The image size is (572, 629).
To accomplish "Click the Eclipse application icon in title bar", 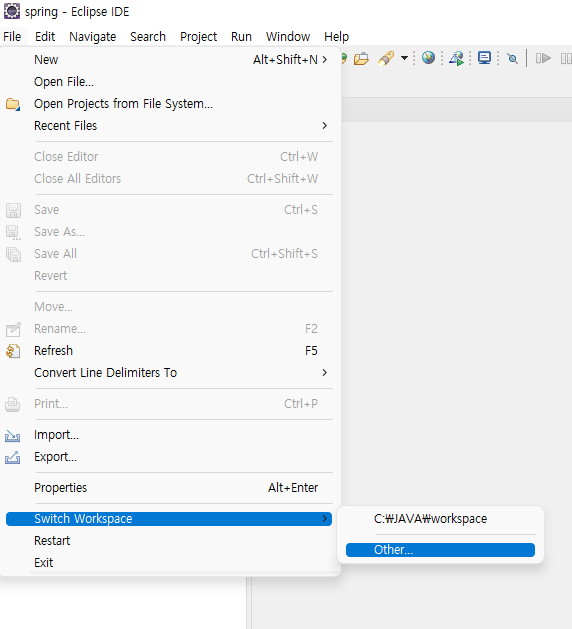I will 12,11.
